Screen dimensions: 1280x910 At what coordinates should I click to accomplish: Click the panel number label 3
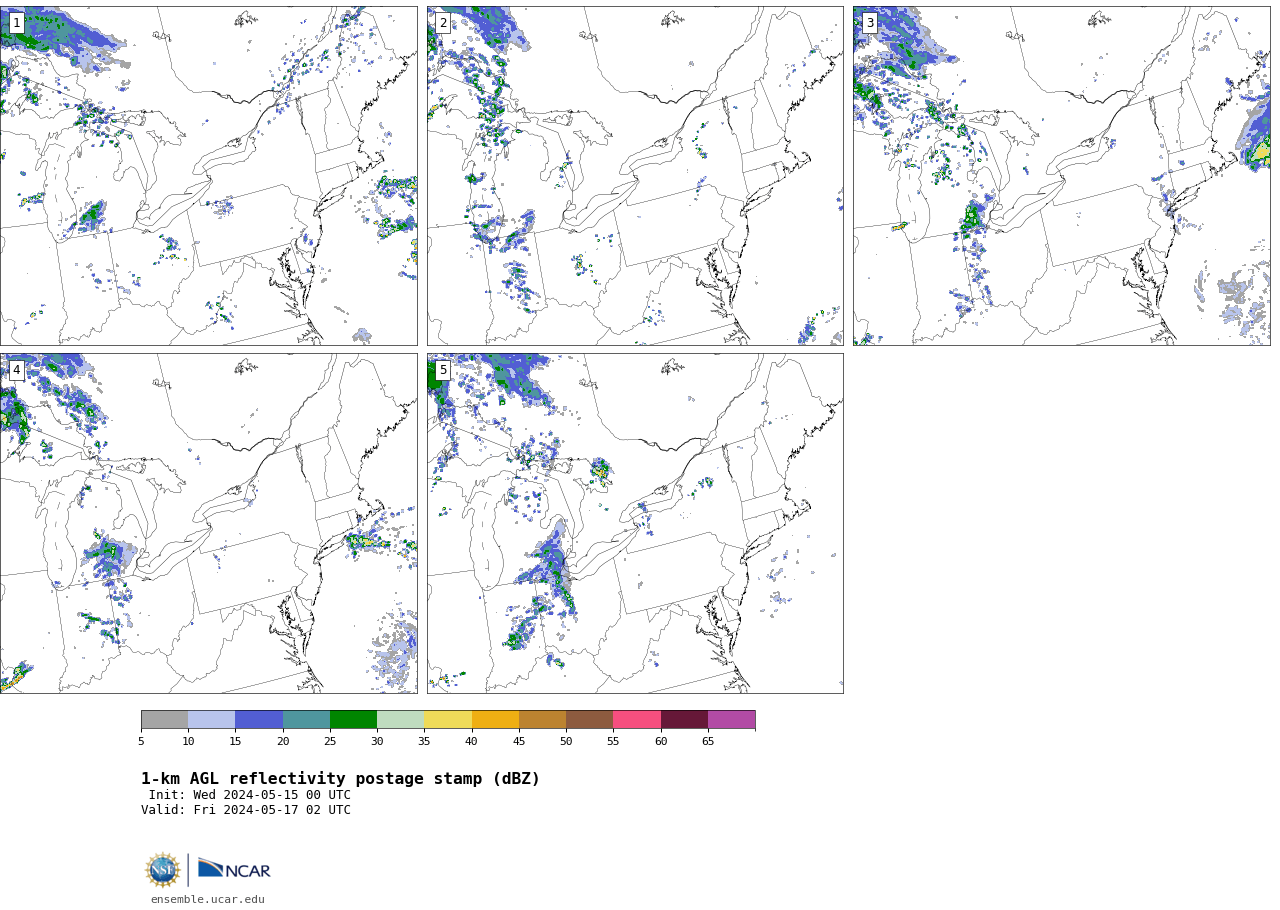pos(870,23)
